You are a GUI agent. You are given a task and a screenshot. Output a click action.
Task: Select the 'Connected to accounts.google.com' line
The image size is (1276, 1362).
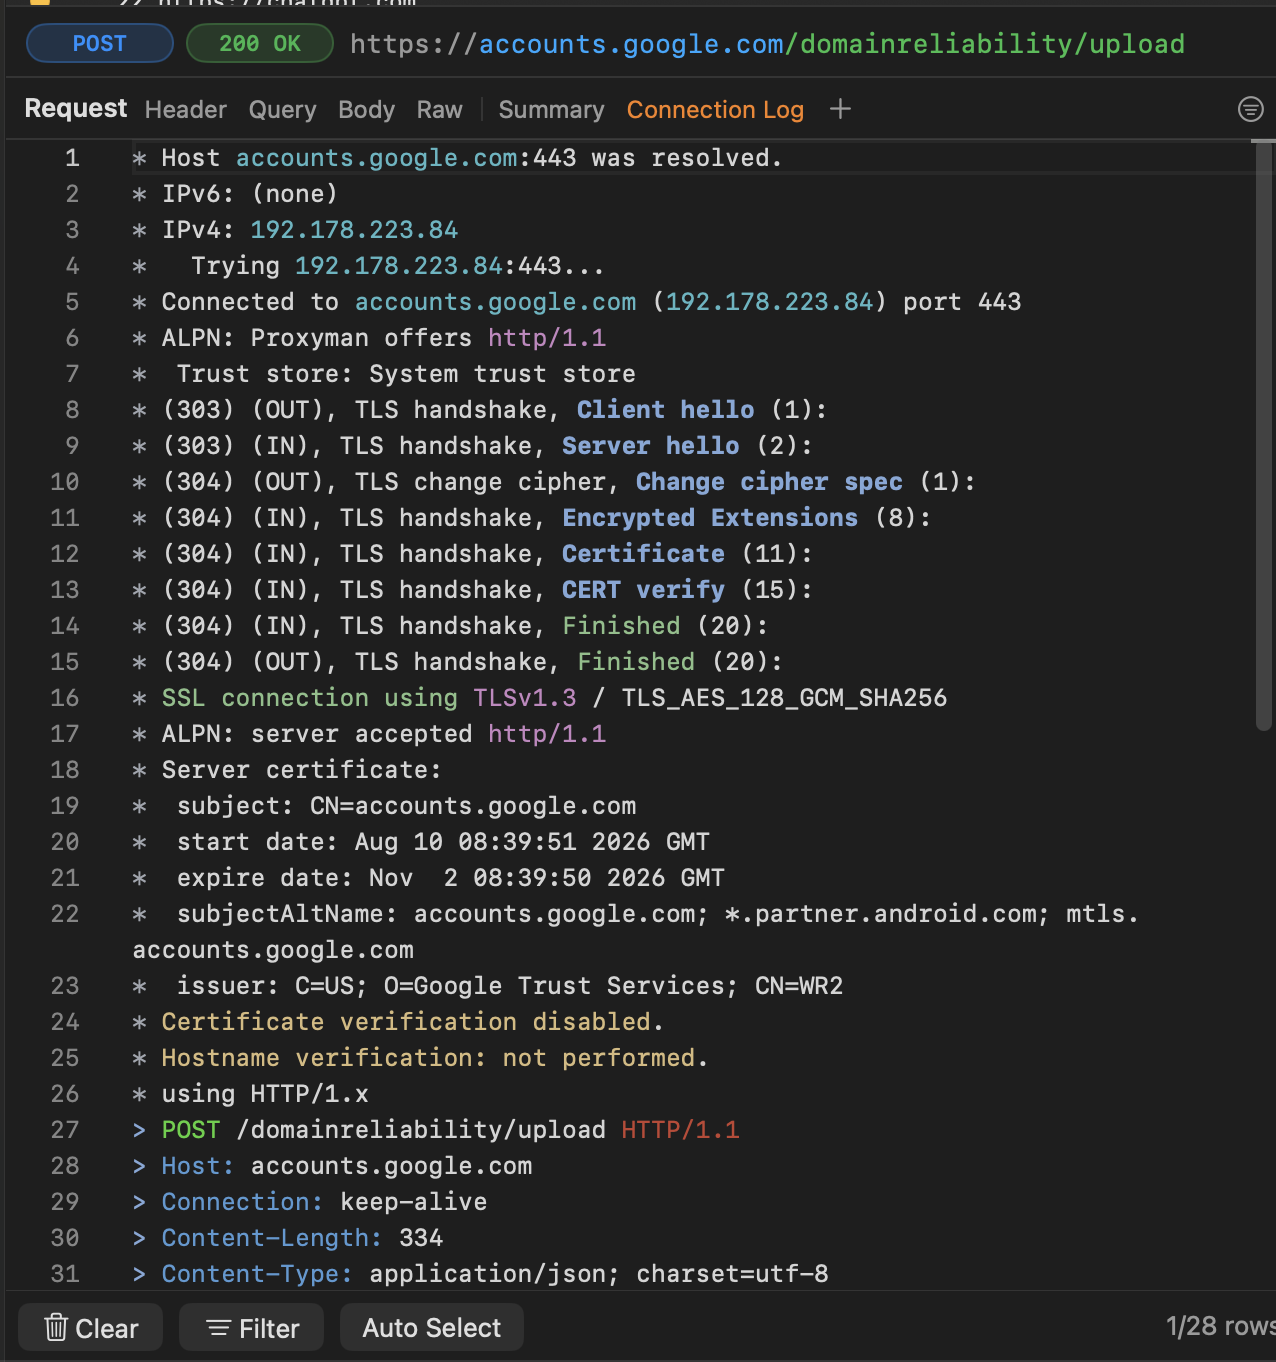(x=576, y=302)
